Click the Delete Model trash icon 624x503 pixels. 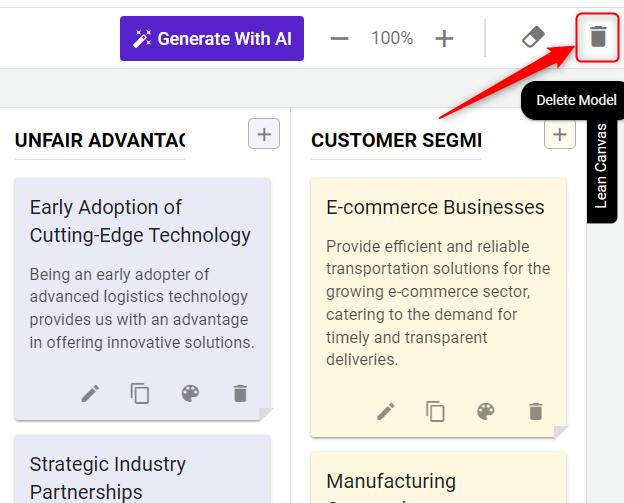coord(598,37)
